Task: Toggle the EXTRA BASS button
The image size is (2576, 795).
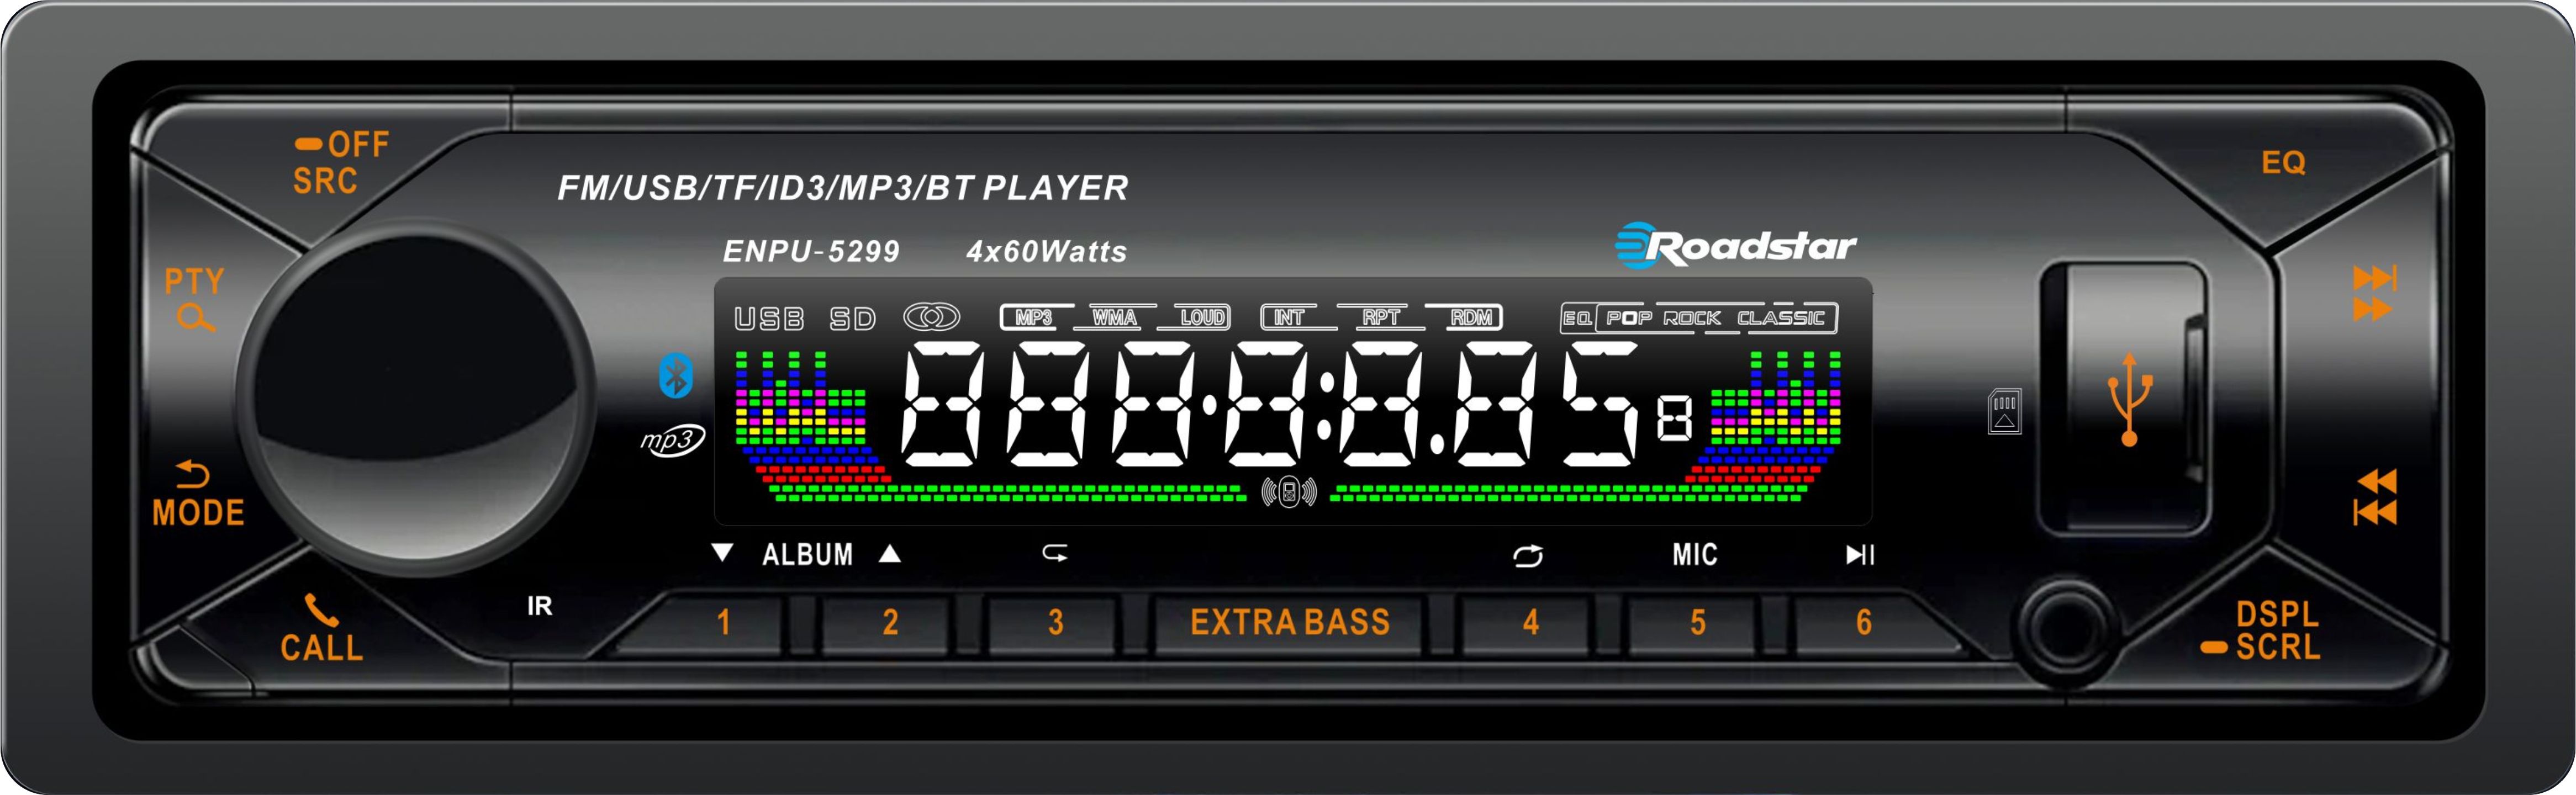Action: tap(1289, 622)
